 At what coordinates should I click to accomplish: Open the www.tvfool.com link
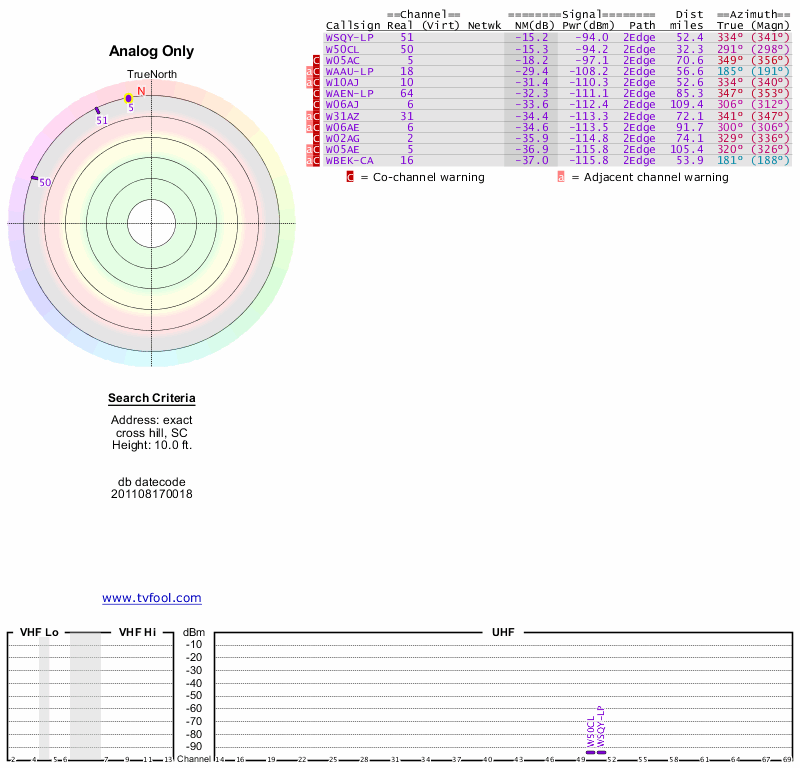point(152,598)
